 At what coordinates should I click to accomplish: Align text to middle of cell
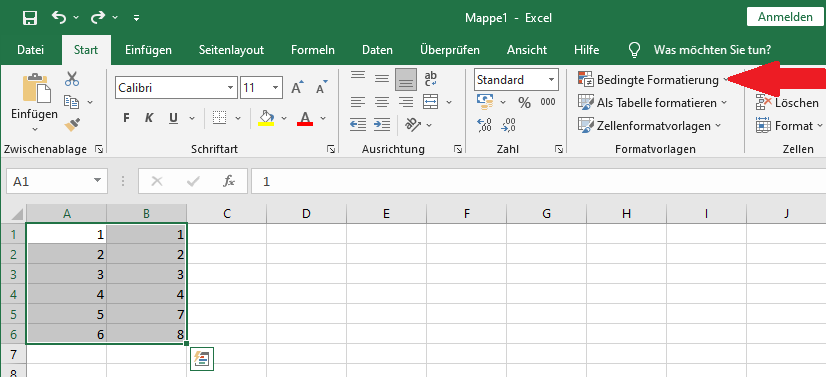(x=382, y=79)
